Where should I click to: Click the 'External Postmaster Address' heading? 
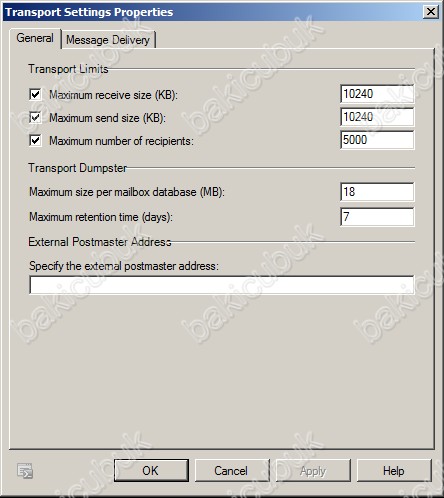pyautogui.click(x=100, y=242)
